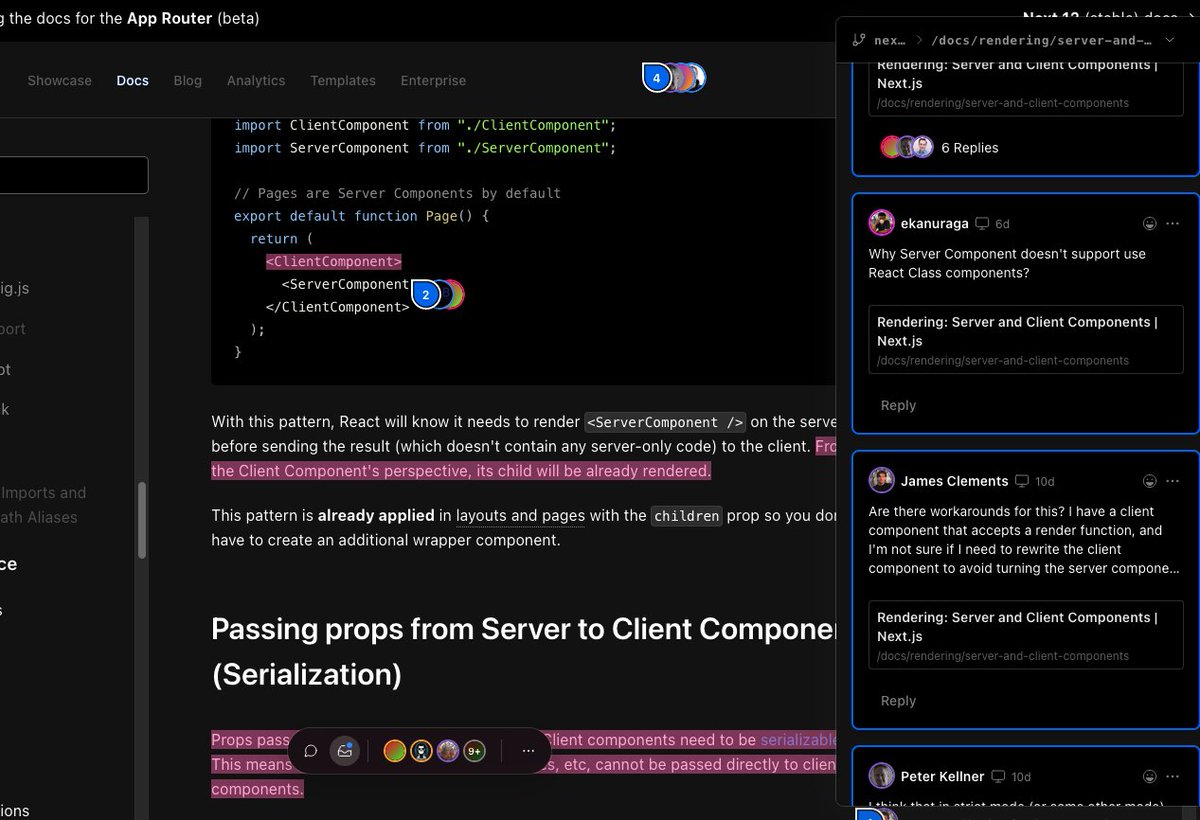Screen dimensions: 1200x820
Task: Click Peter Kellner's avatar in comments panel
Action: tap(881, 776)
